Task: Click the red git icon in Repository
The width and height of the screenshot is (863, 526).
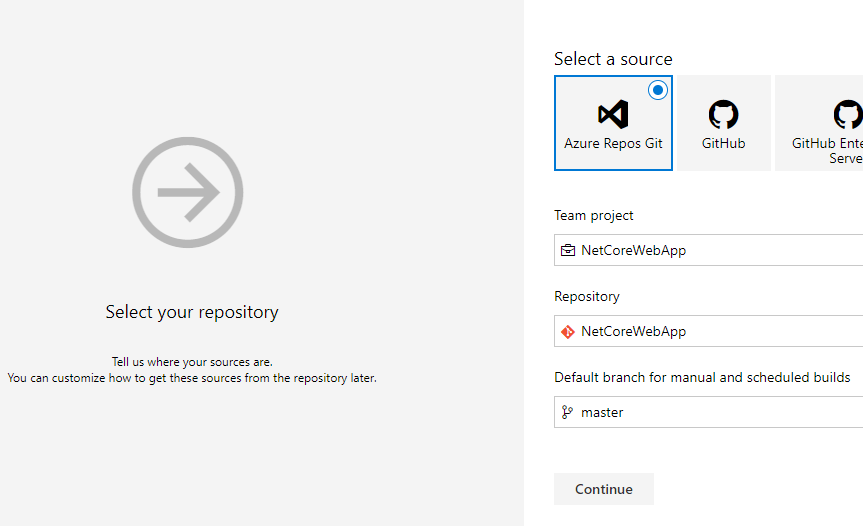Action: click(568, 331)
